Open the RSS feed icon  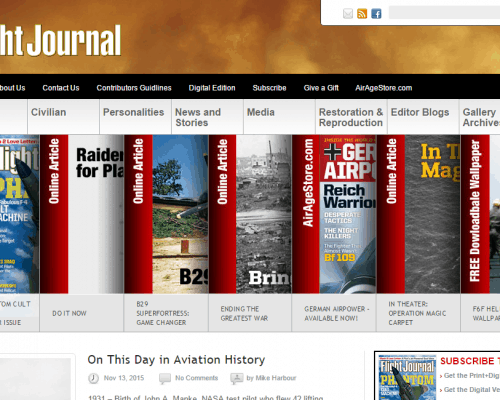pyautogui.click(x=362, y=14)
